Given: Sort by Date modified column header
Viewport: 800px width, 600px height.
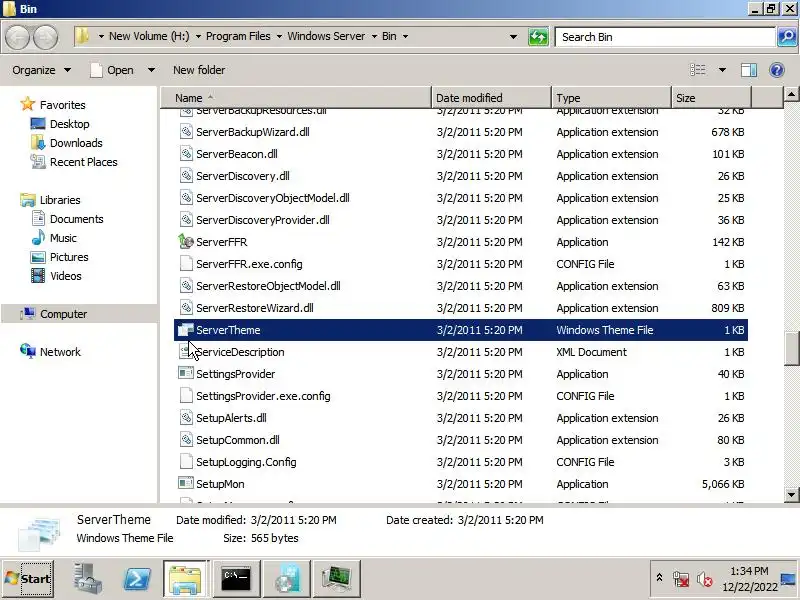Looking at the screenshot, I should tap(491, 97).
